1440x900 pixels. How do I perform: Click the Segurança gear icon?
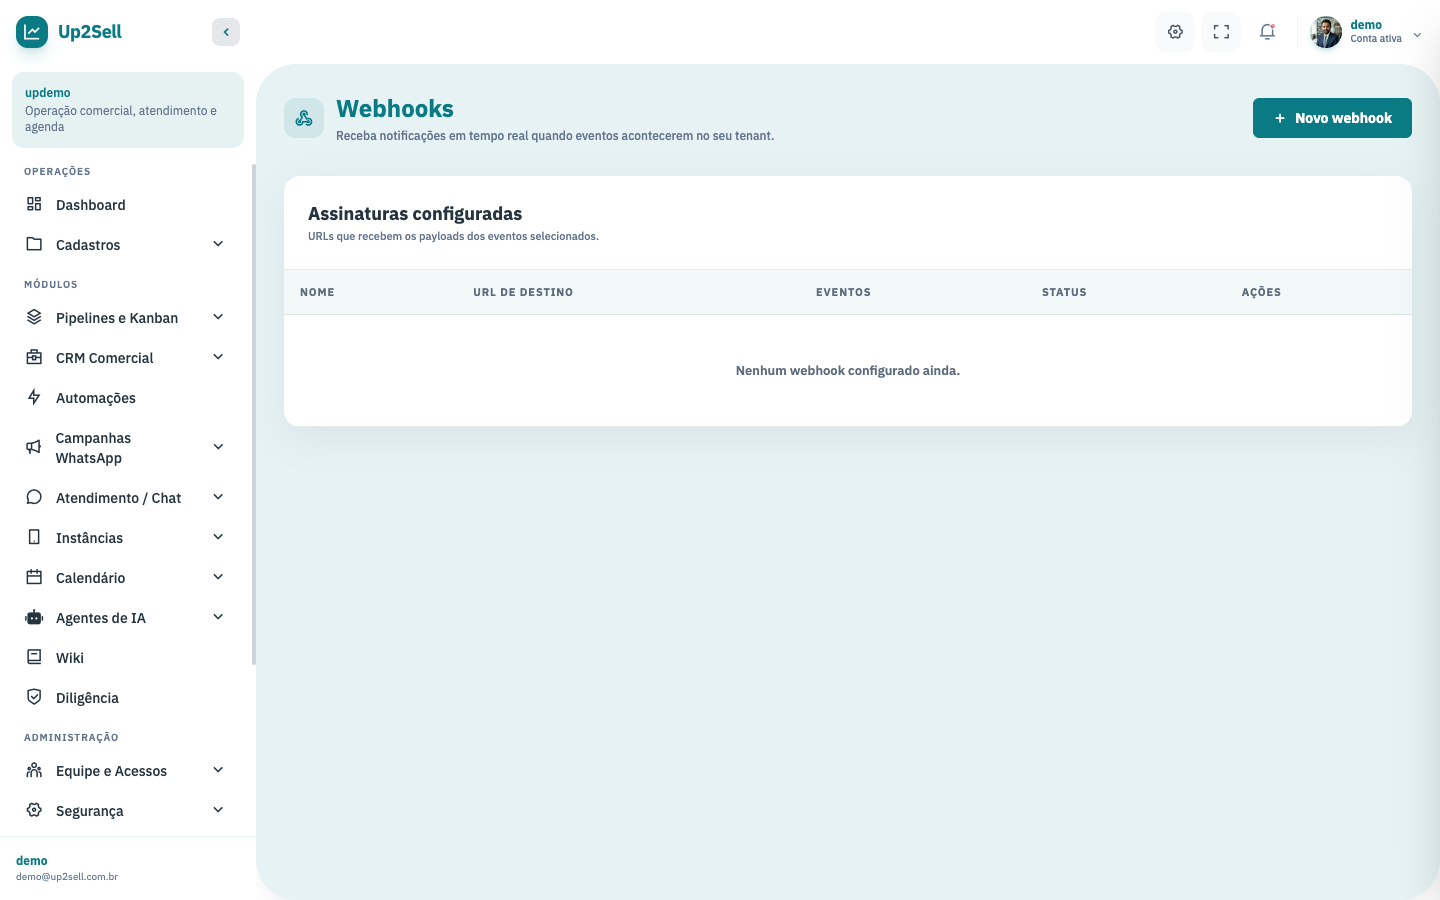coord(34,810)
